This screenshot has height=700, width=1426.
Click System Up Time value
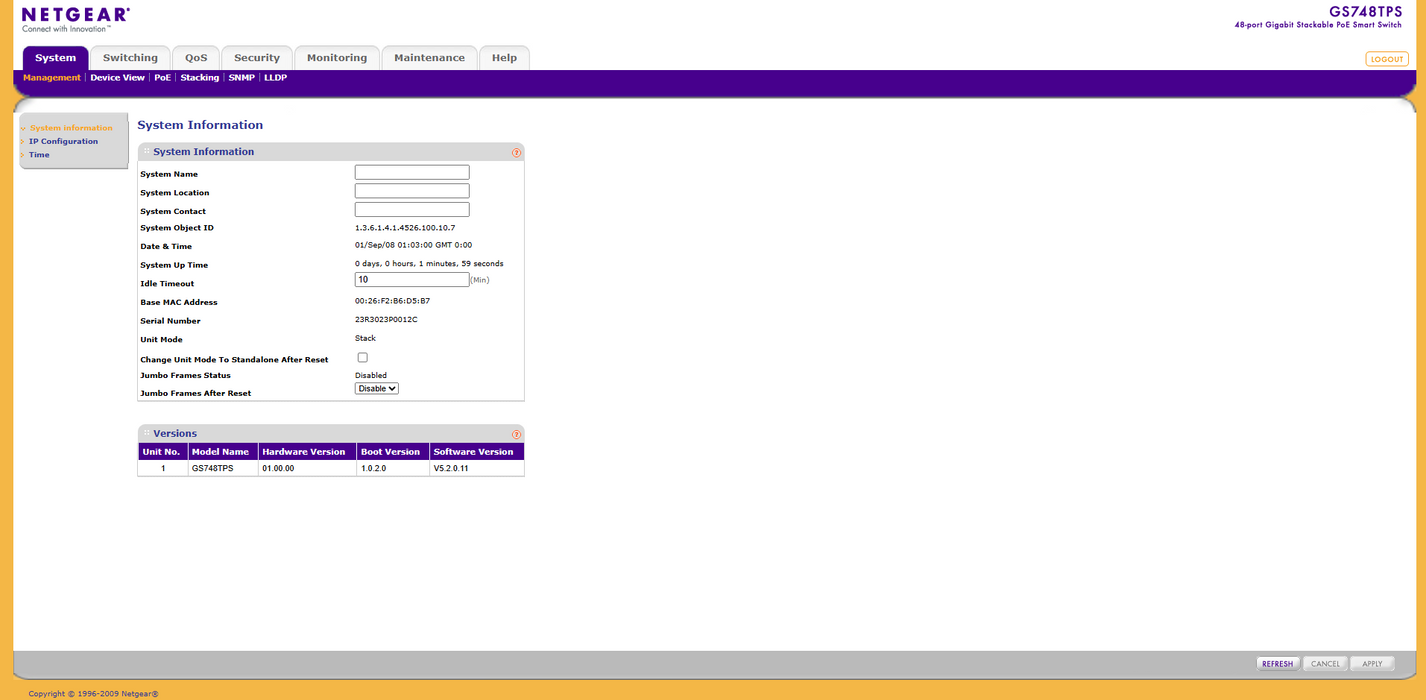click(x=429, y=264)
